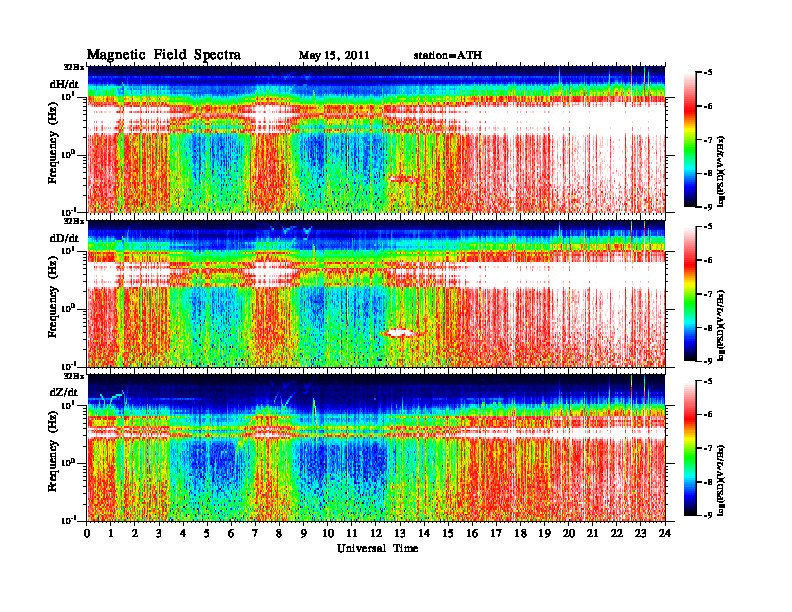Click the date "May 15, 2011"

coord(334,56)
